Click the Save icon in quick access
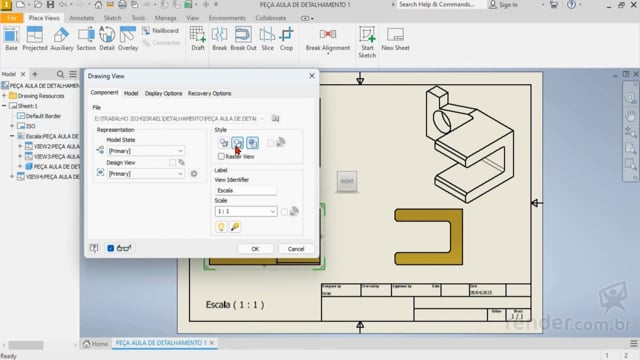Viewport: 640px width, 360px height. tap(50, 5)
